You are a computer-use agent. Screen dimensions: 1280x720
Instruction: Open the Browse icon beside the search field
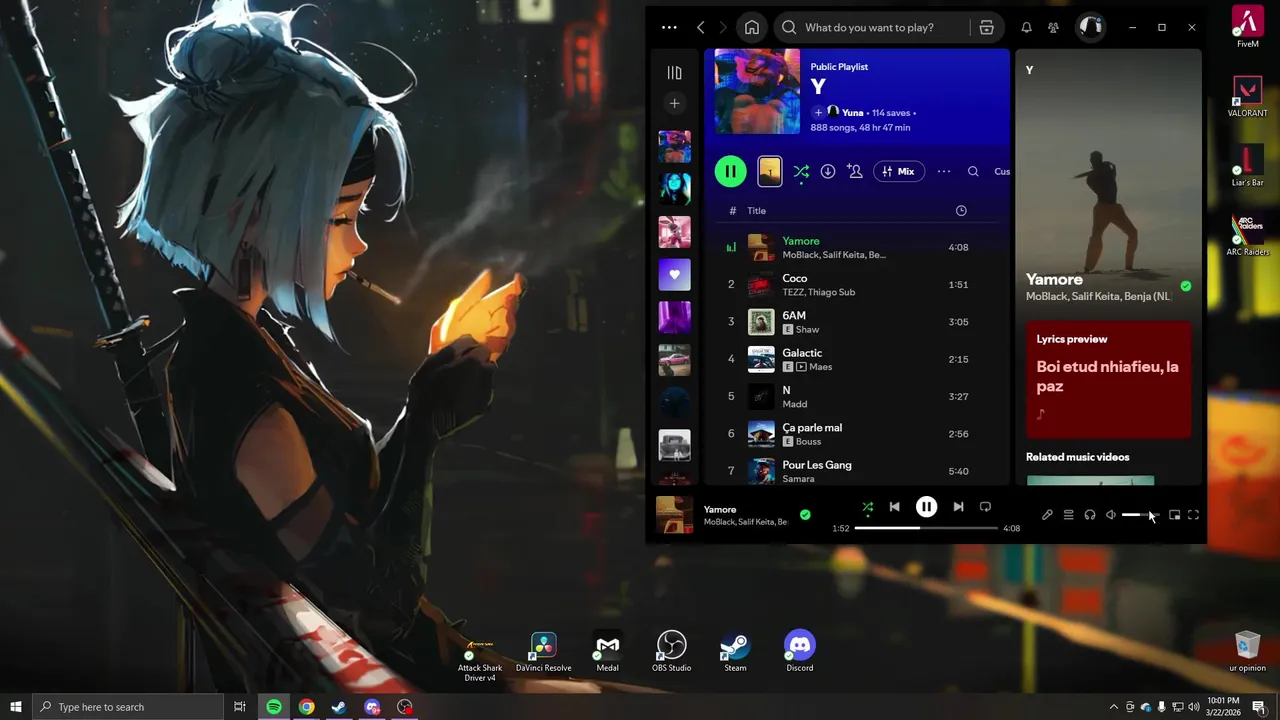pyautogui.click(x=986, y=27)
